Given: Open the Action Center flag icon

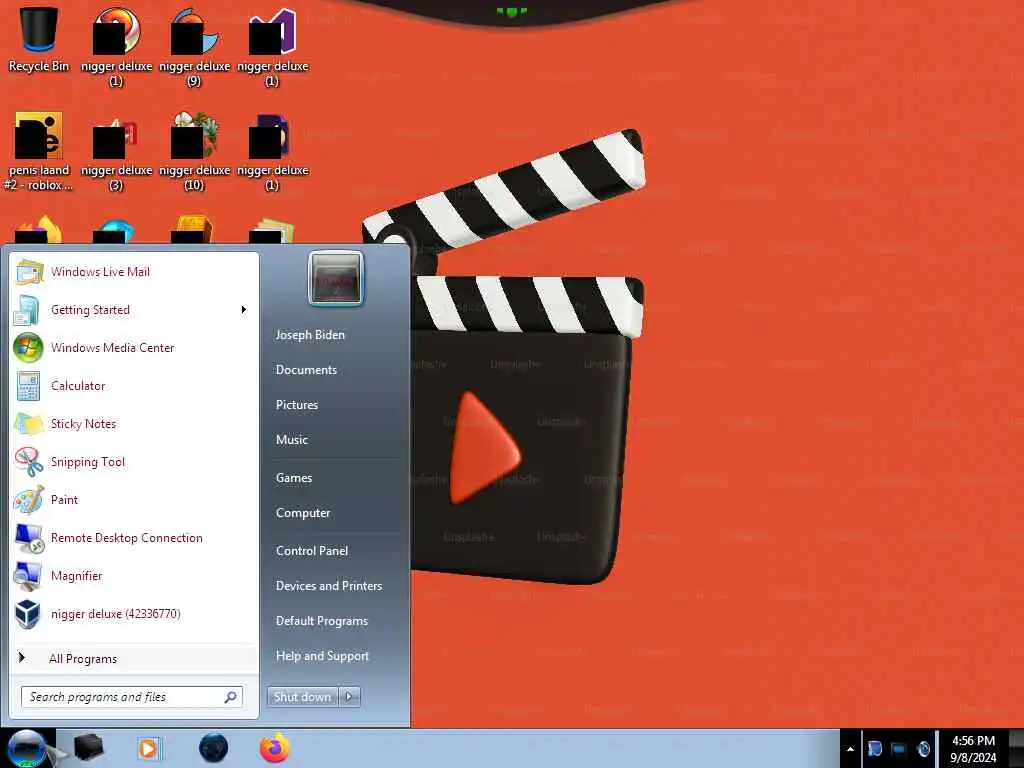Looking at the screenshot, I should coord(875,748).
